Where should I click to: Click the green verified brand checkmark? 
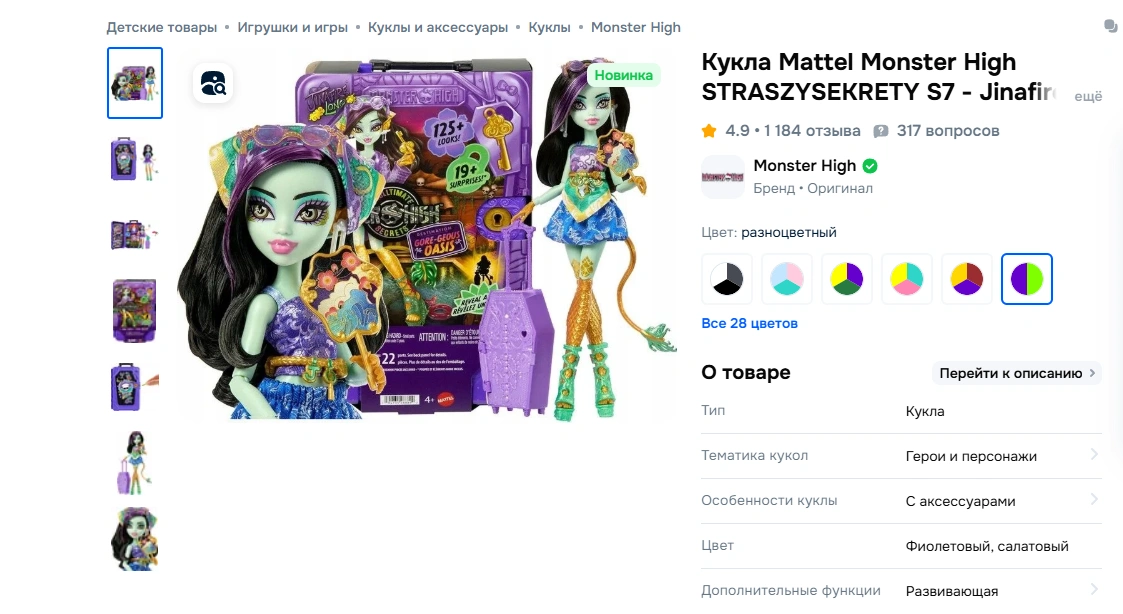[870, 166]
